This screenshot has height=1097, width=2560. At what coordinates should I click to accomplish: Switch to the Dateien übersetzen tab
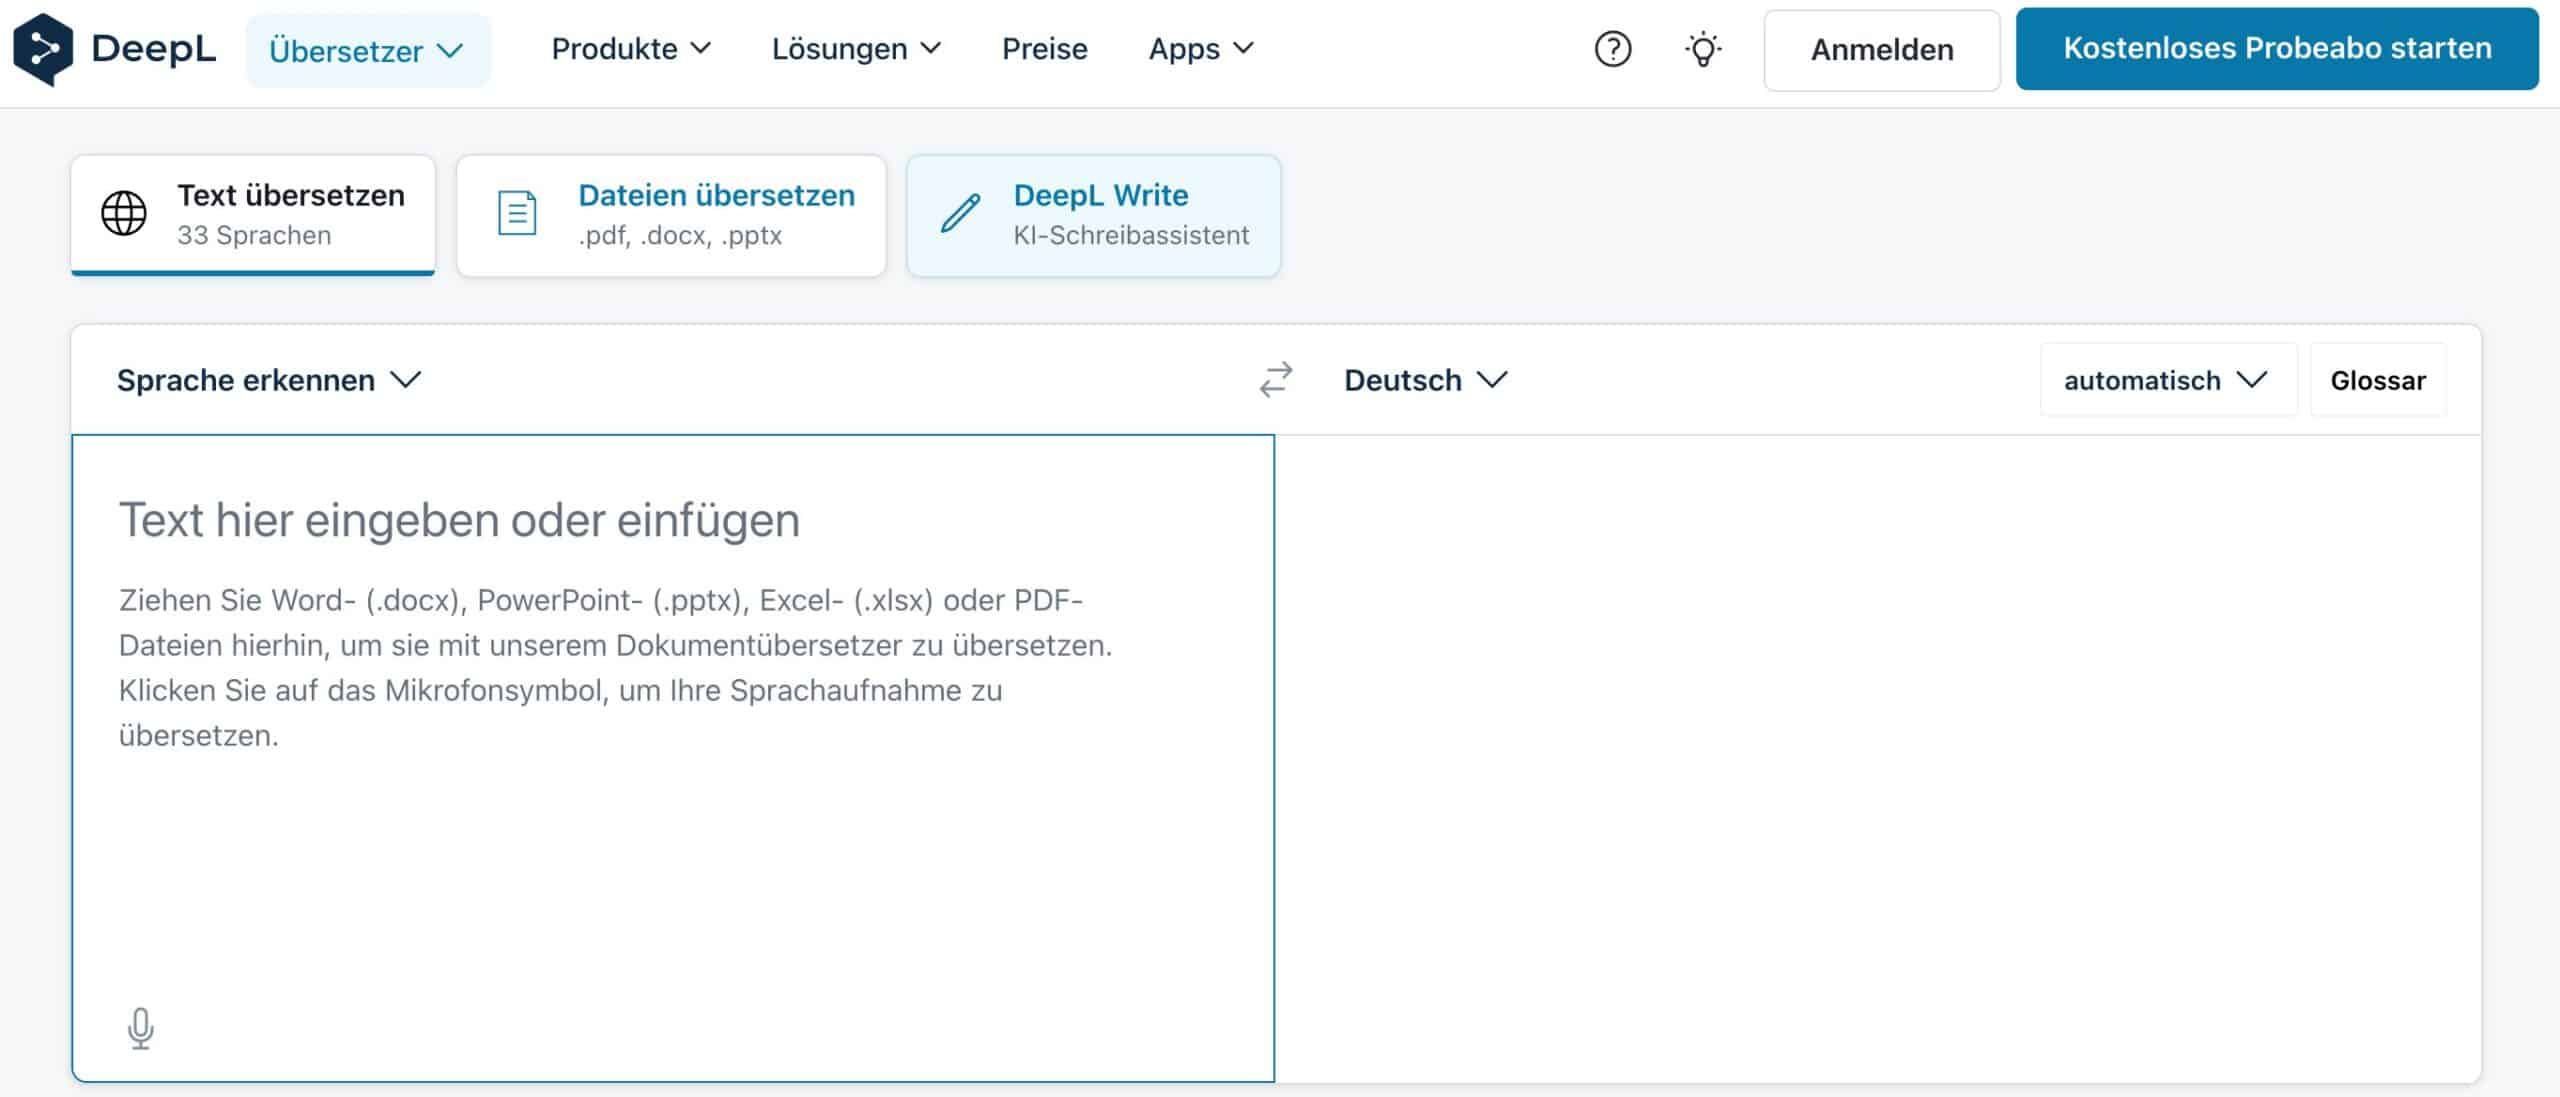pos(671,215)
